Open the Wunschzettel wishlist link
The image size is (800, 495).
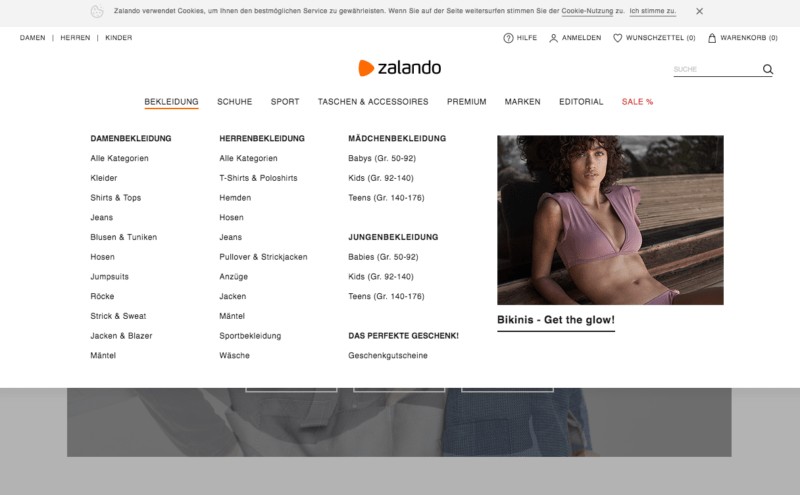point(660,38)
